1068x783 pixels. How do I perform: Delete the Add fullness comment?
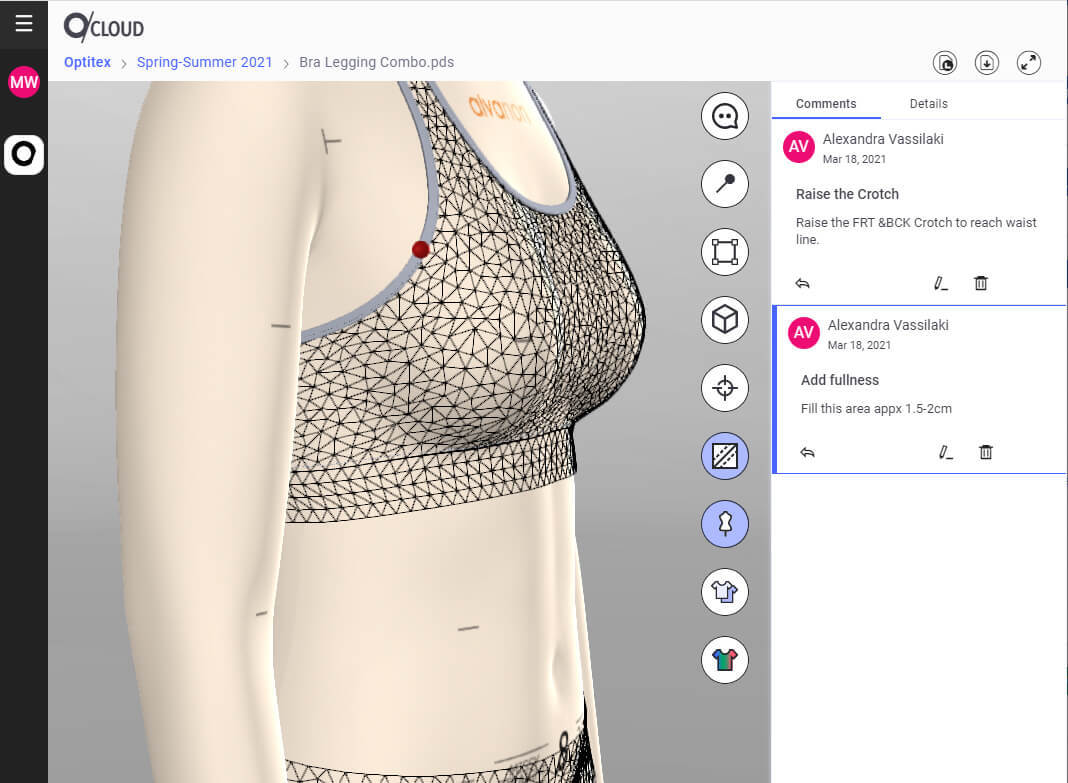986,453
